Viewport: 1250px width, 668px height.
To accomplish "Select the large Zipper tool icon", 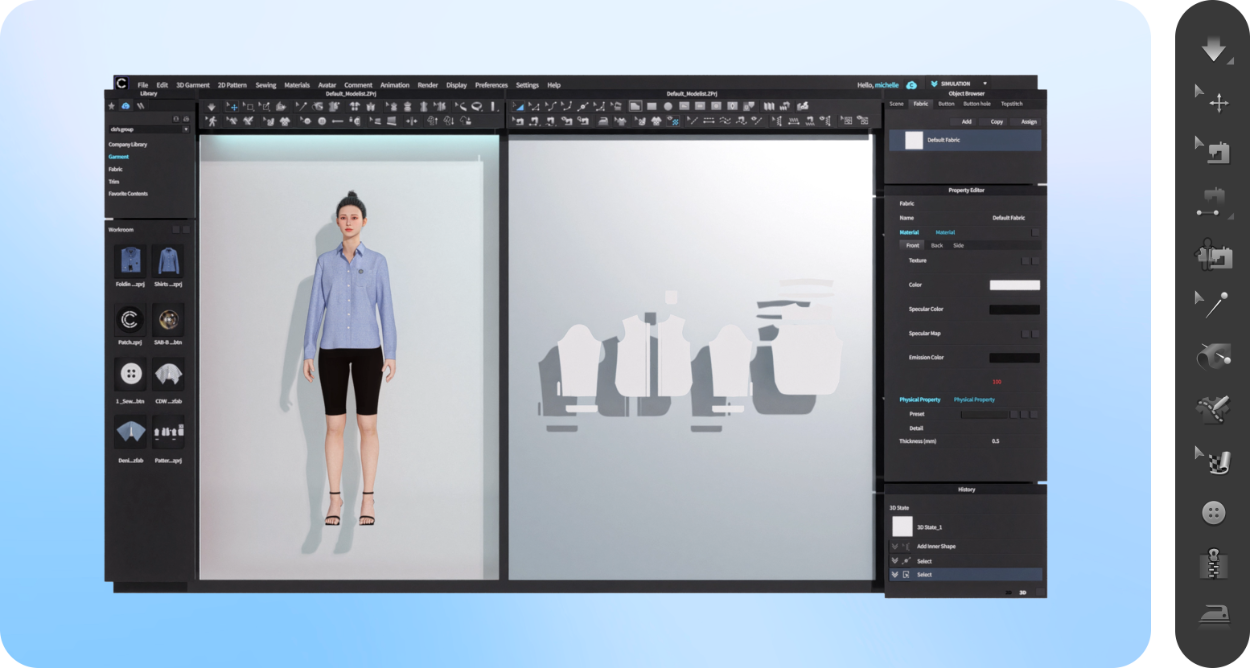I will click(1214, 565).
